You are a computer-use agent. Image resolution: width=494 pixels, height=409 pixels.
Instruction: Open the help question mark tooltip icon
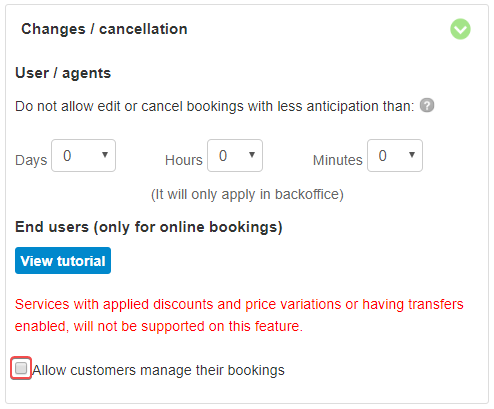pyautogui.click(x=427, y=106)
